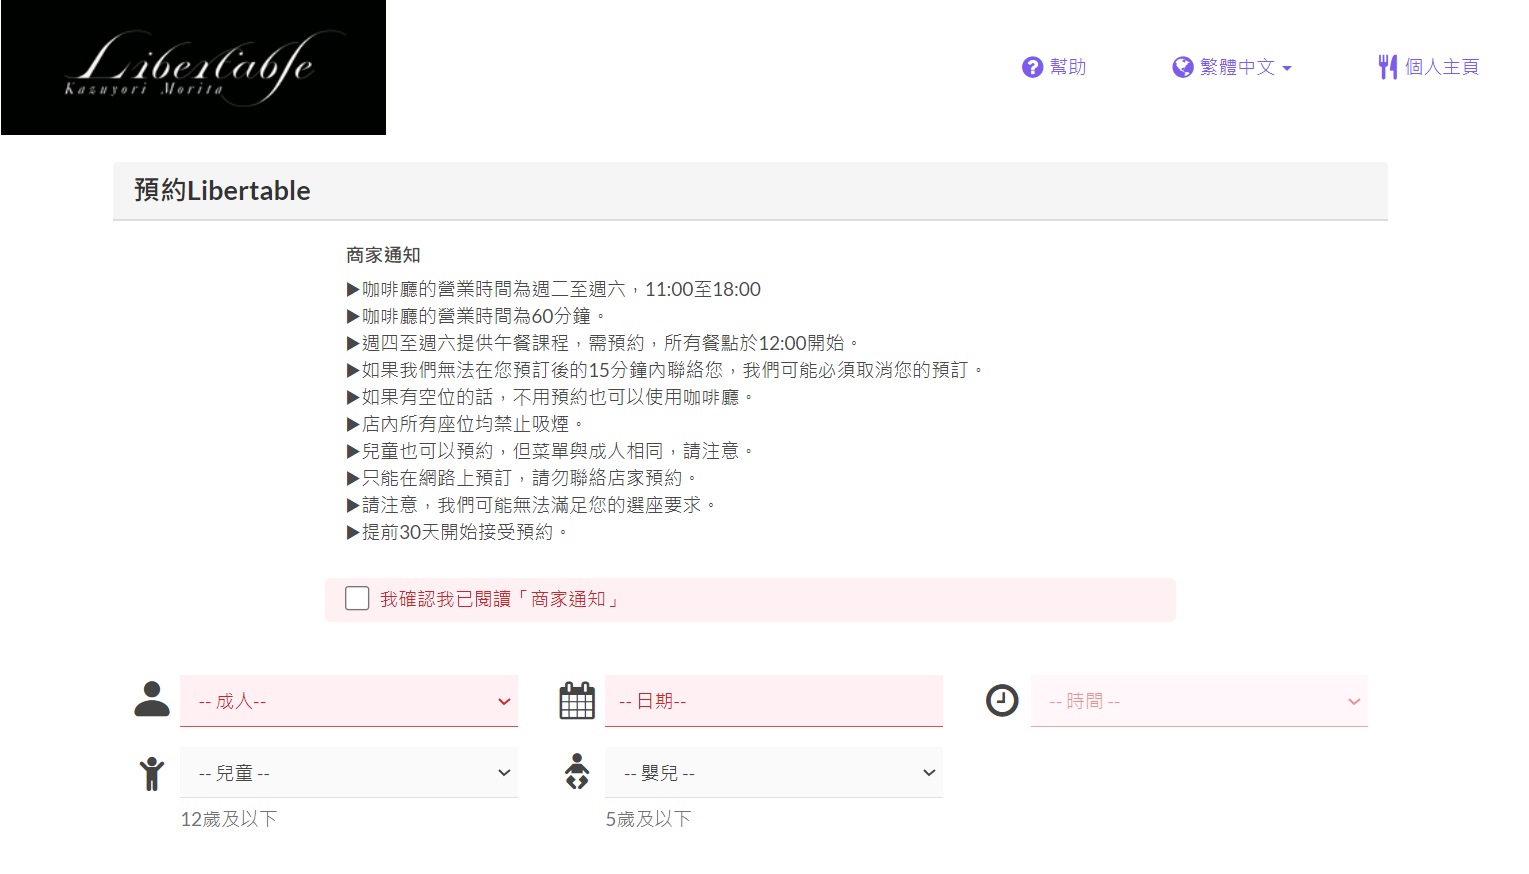The image size is (1529, 874).
Task: Click the 提前30天開始接受預約 line
Action: pos(457,532)
